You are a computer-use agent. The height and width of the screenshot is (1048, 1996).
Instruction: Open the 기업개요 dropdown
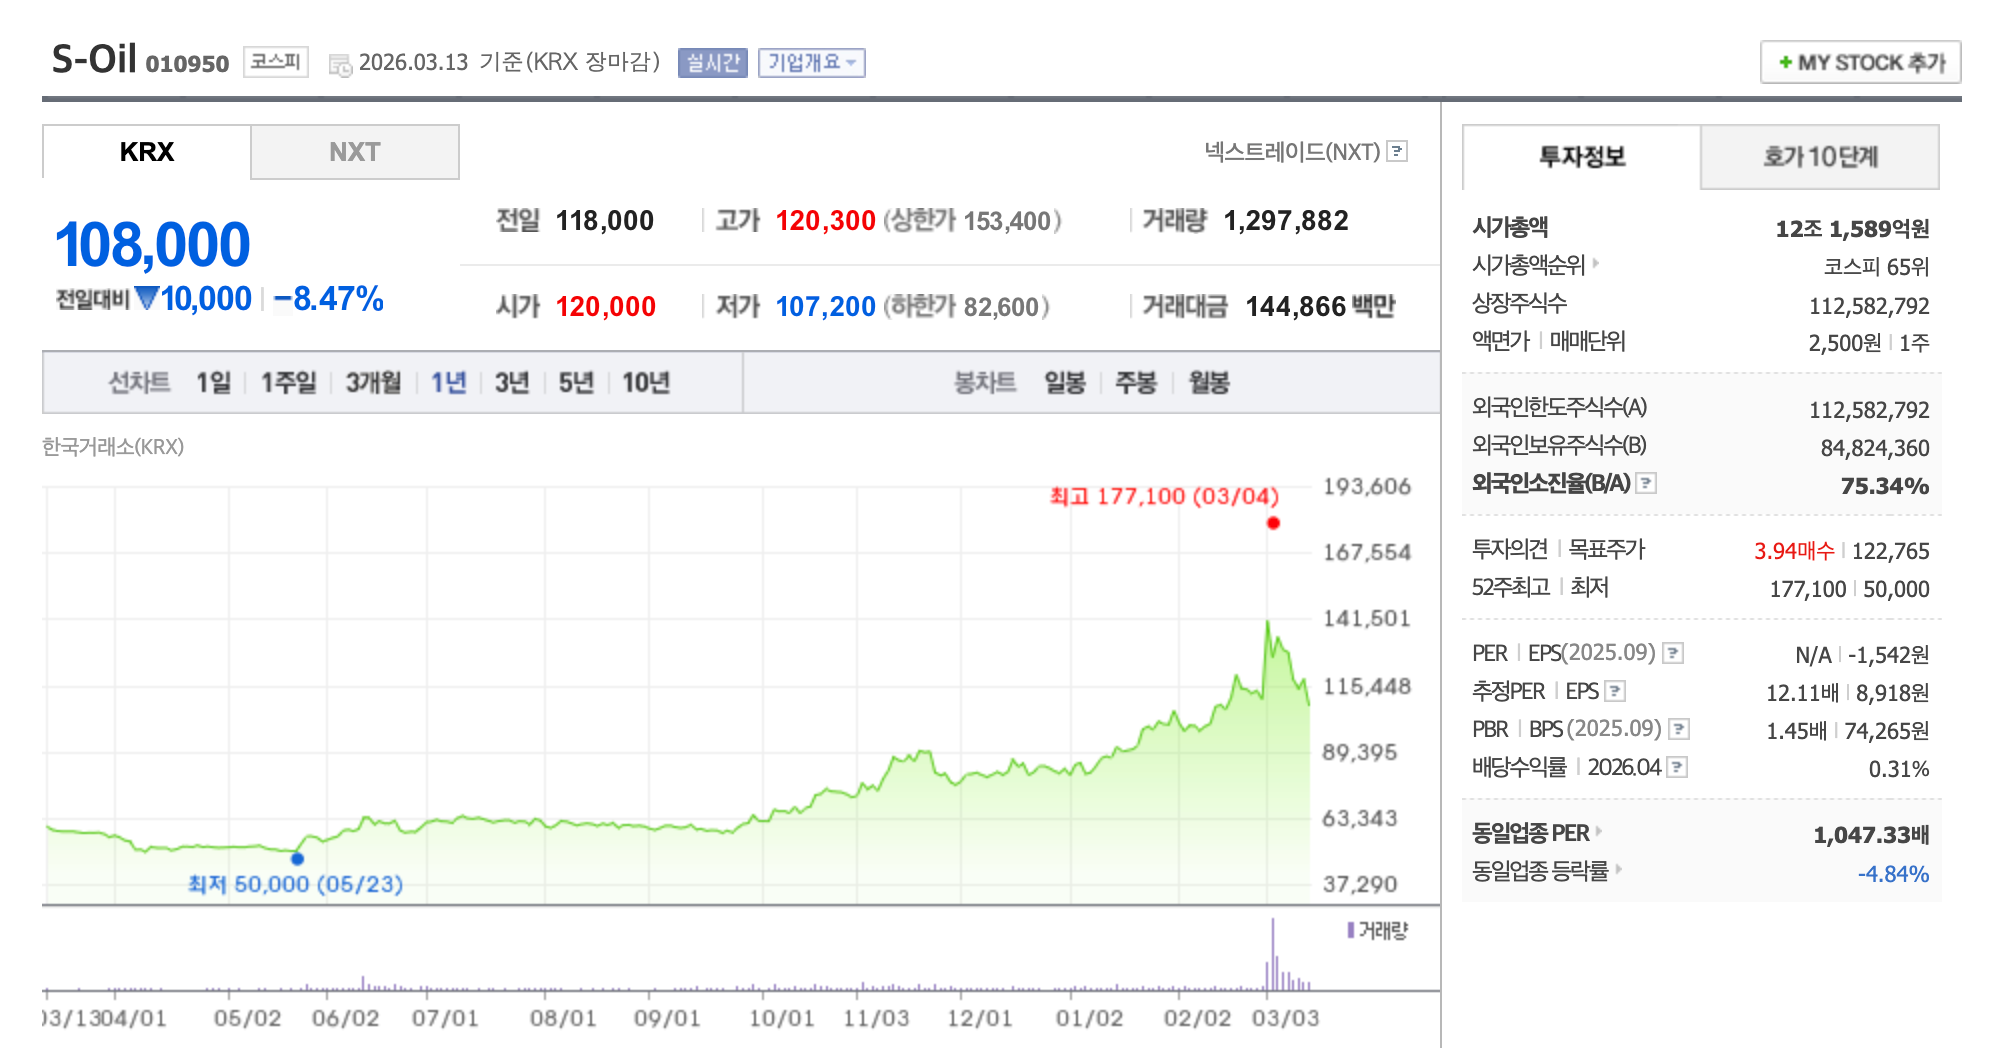[x=812, y=62]
